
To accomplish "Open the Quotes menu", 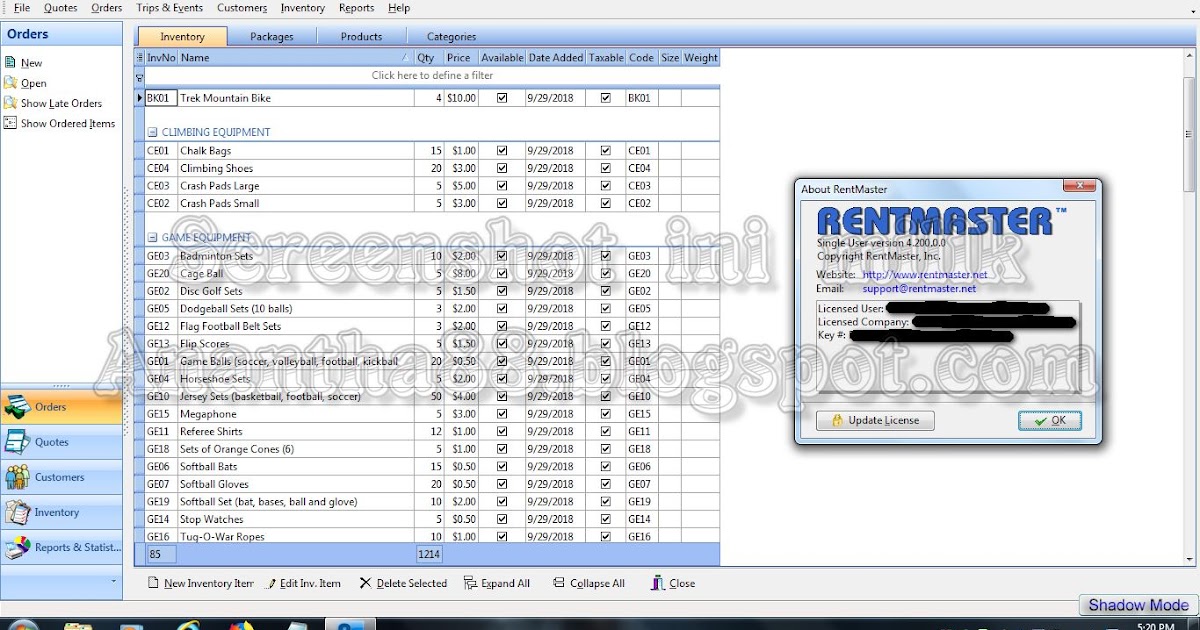I will click(x=61, y=8).
